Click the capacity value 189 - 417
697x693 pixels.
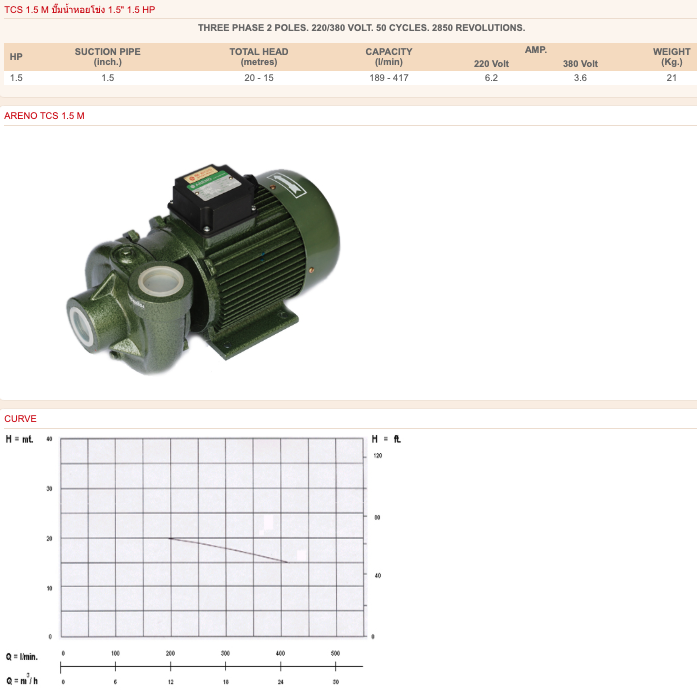click(x=389, y=78)
